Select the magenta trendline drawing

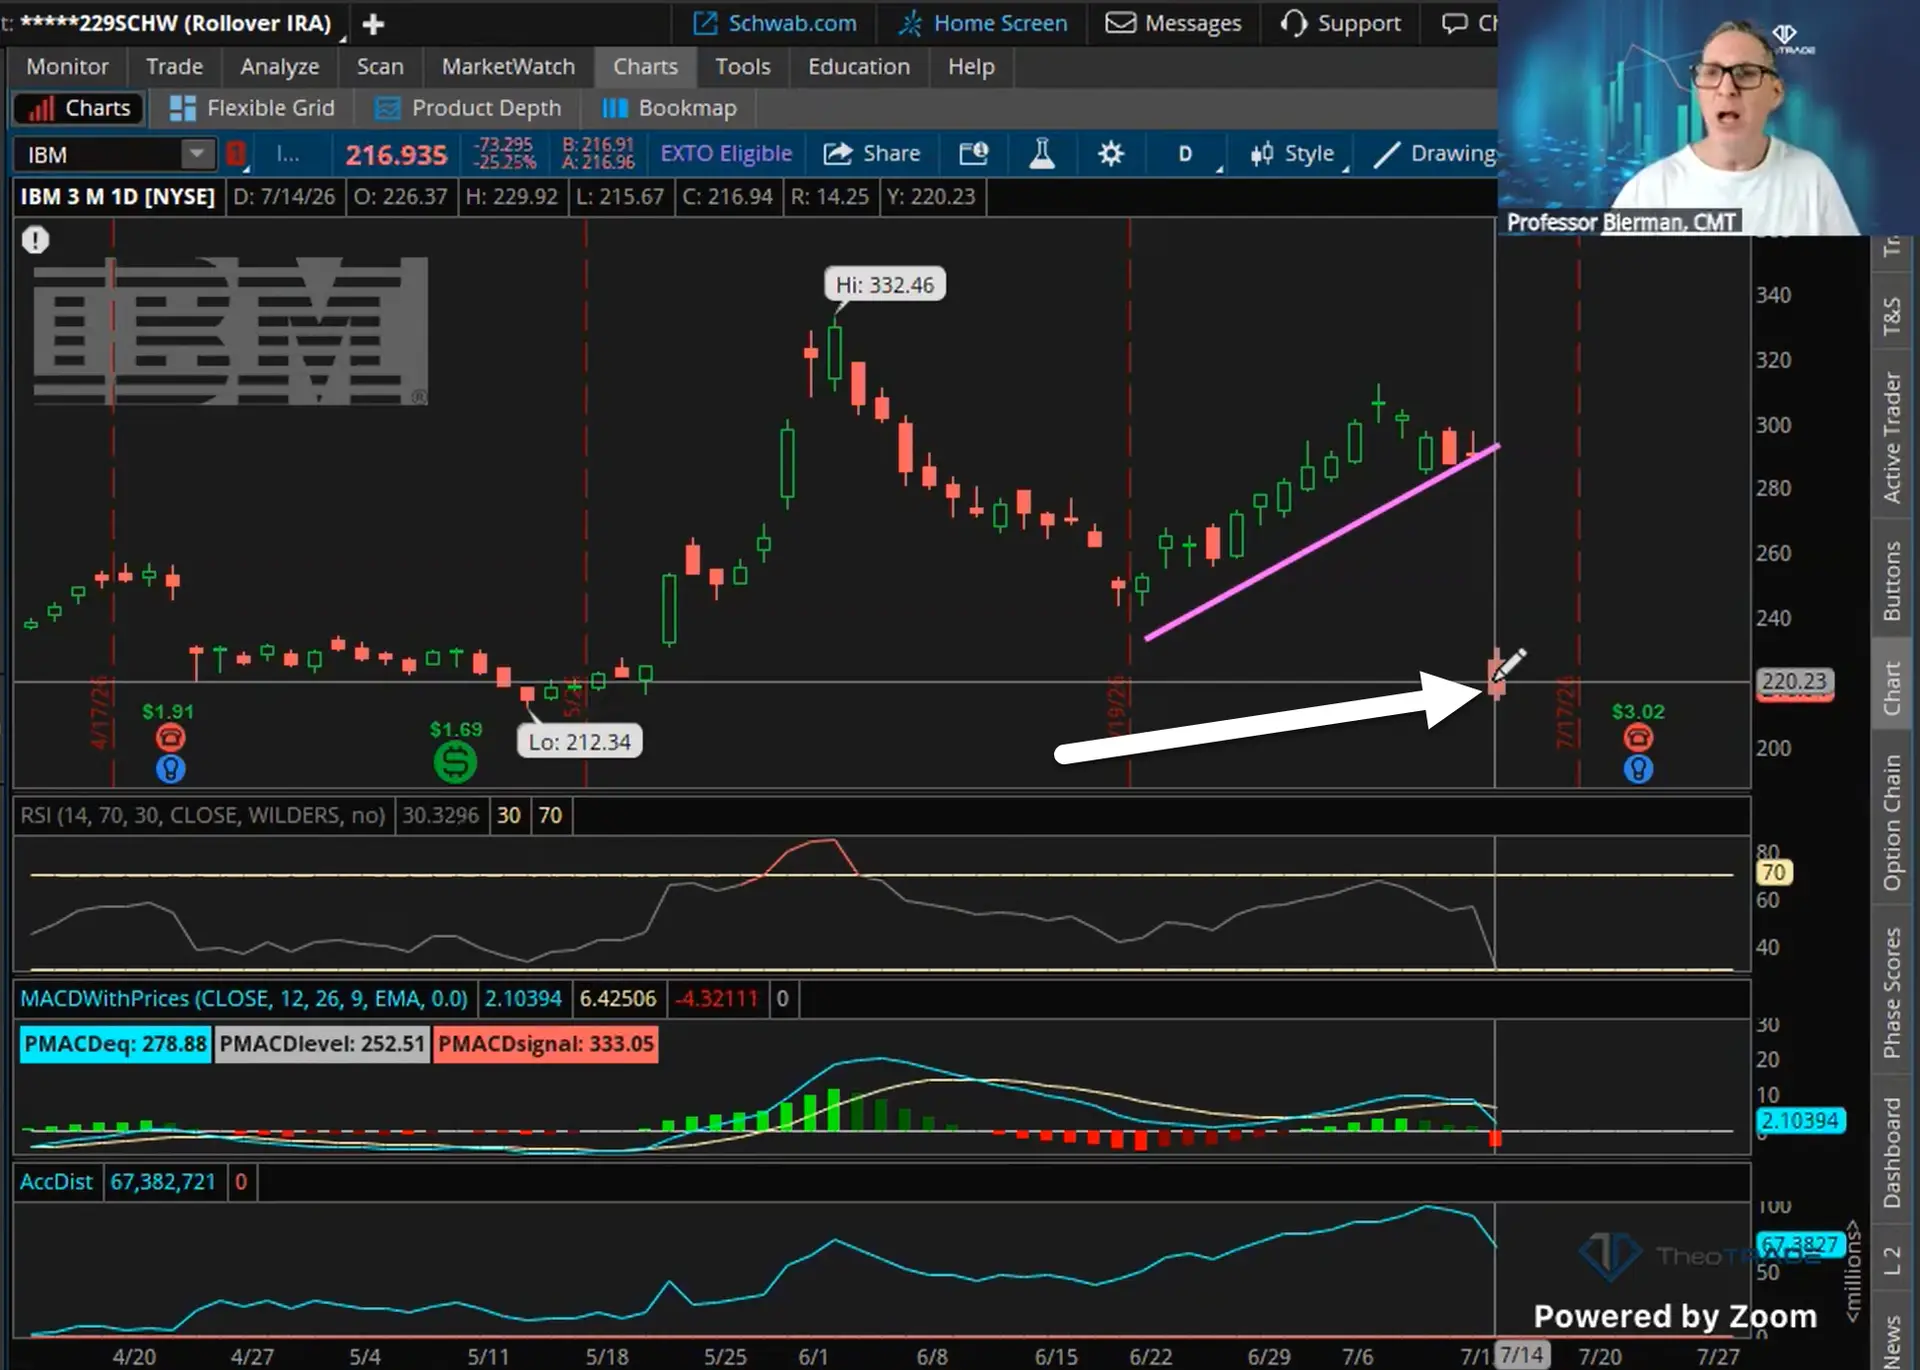click(x=1322, y=542)
